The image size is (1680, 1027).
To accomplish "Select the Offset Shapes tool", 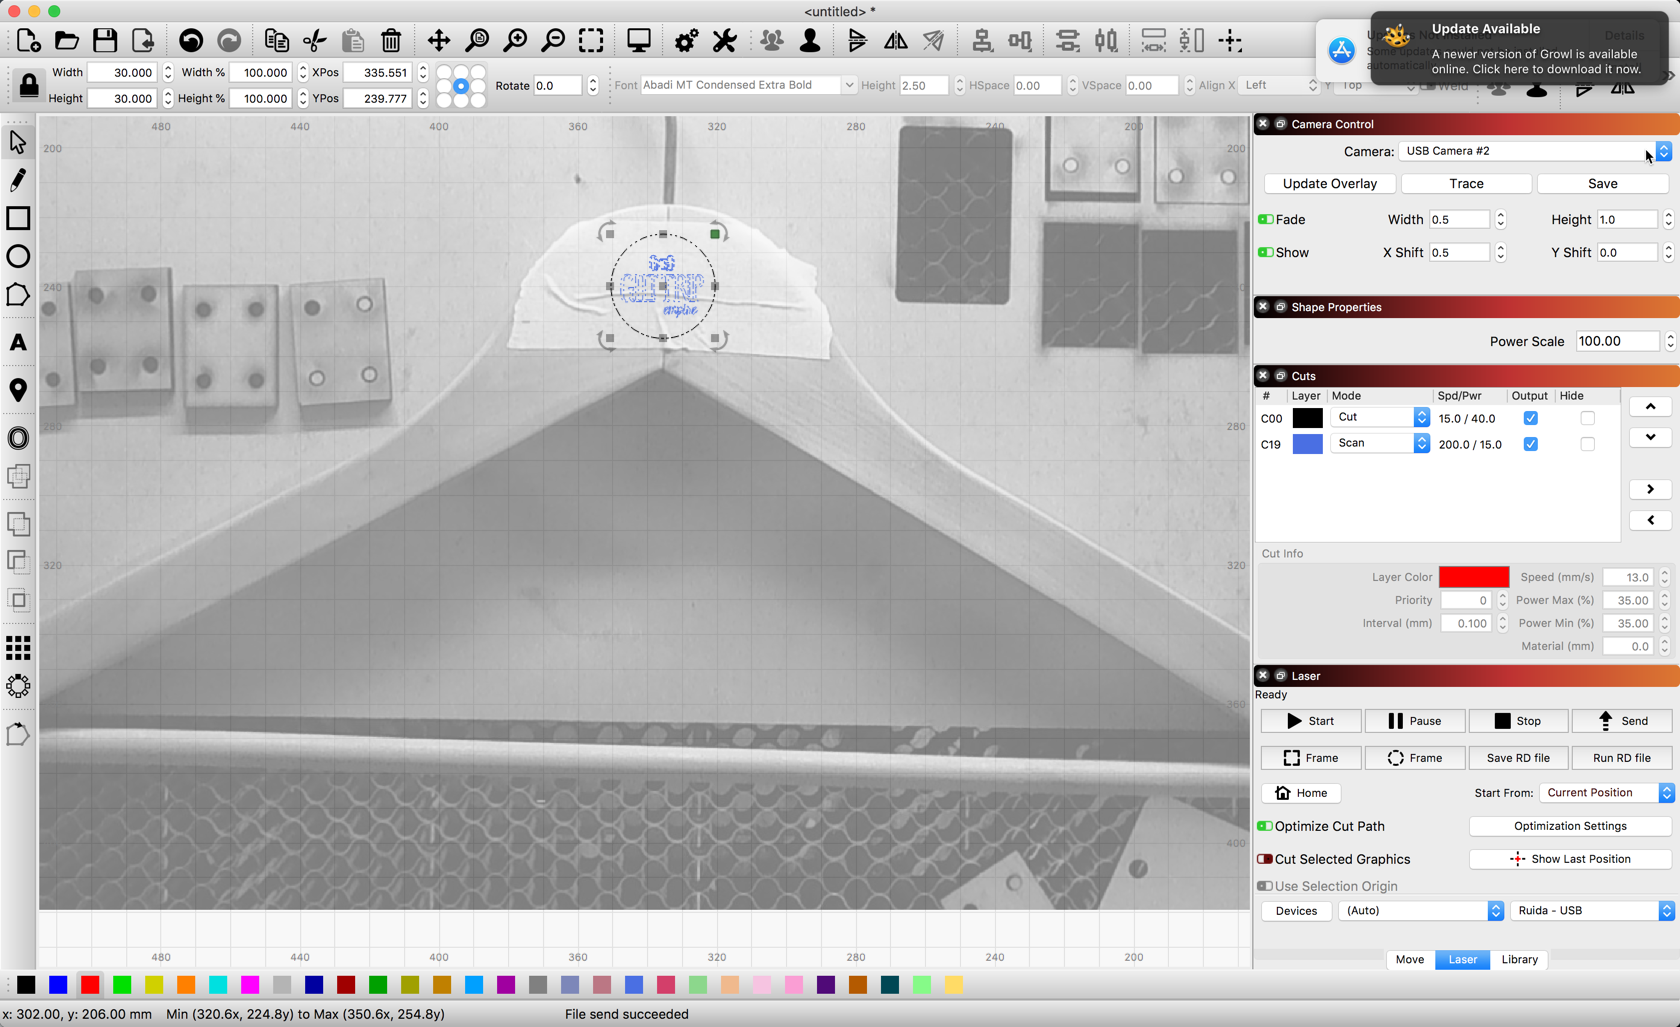I will point(18,438).
